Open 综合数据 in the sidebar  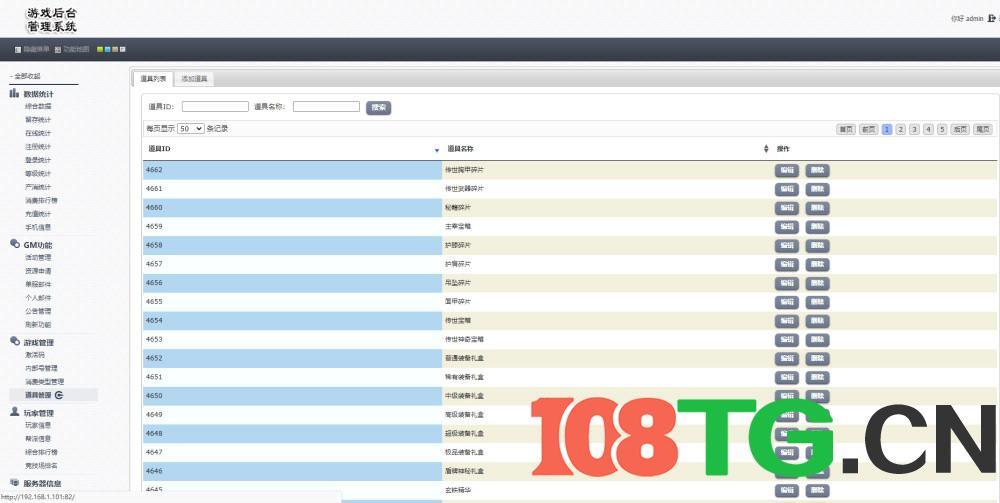tap(38, 106)
